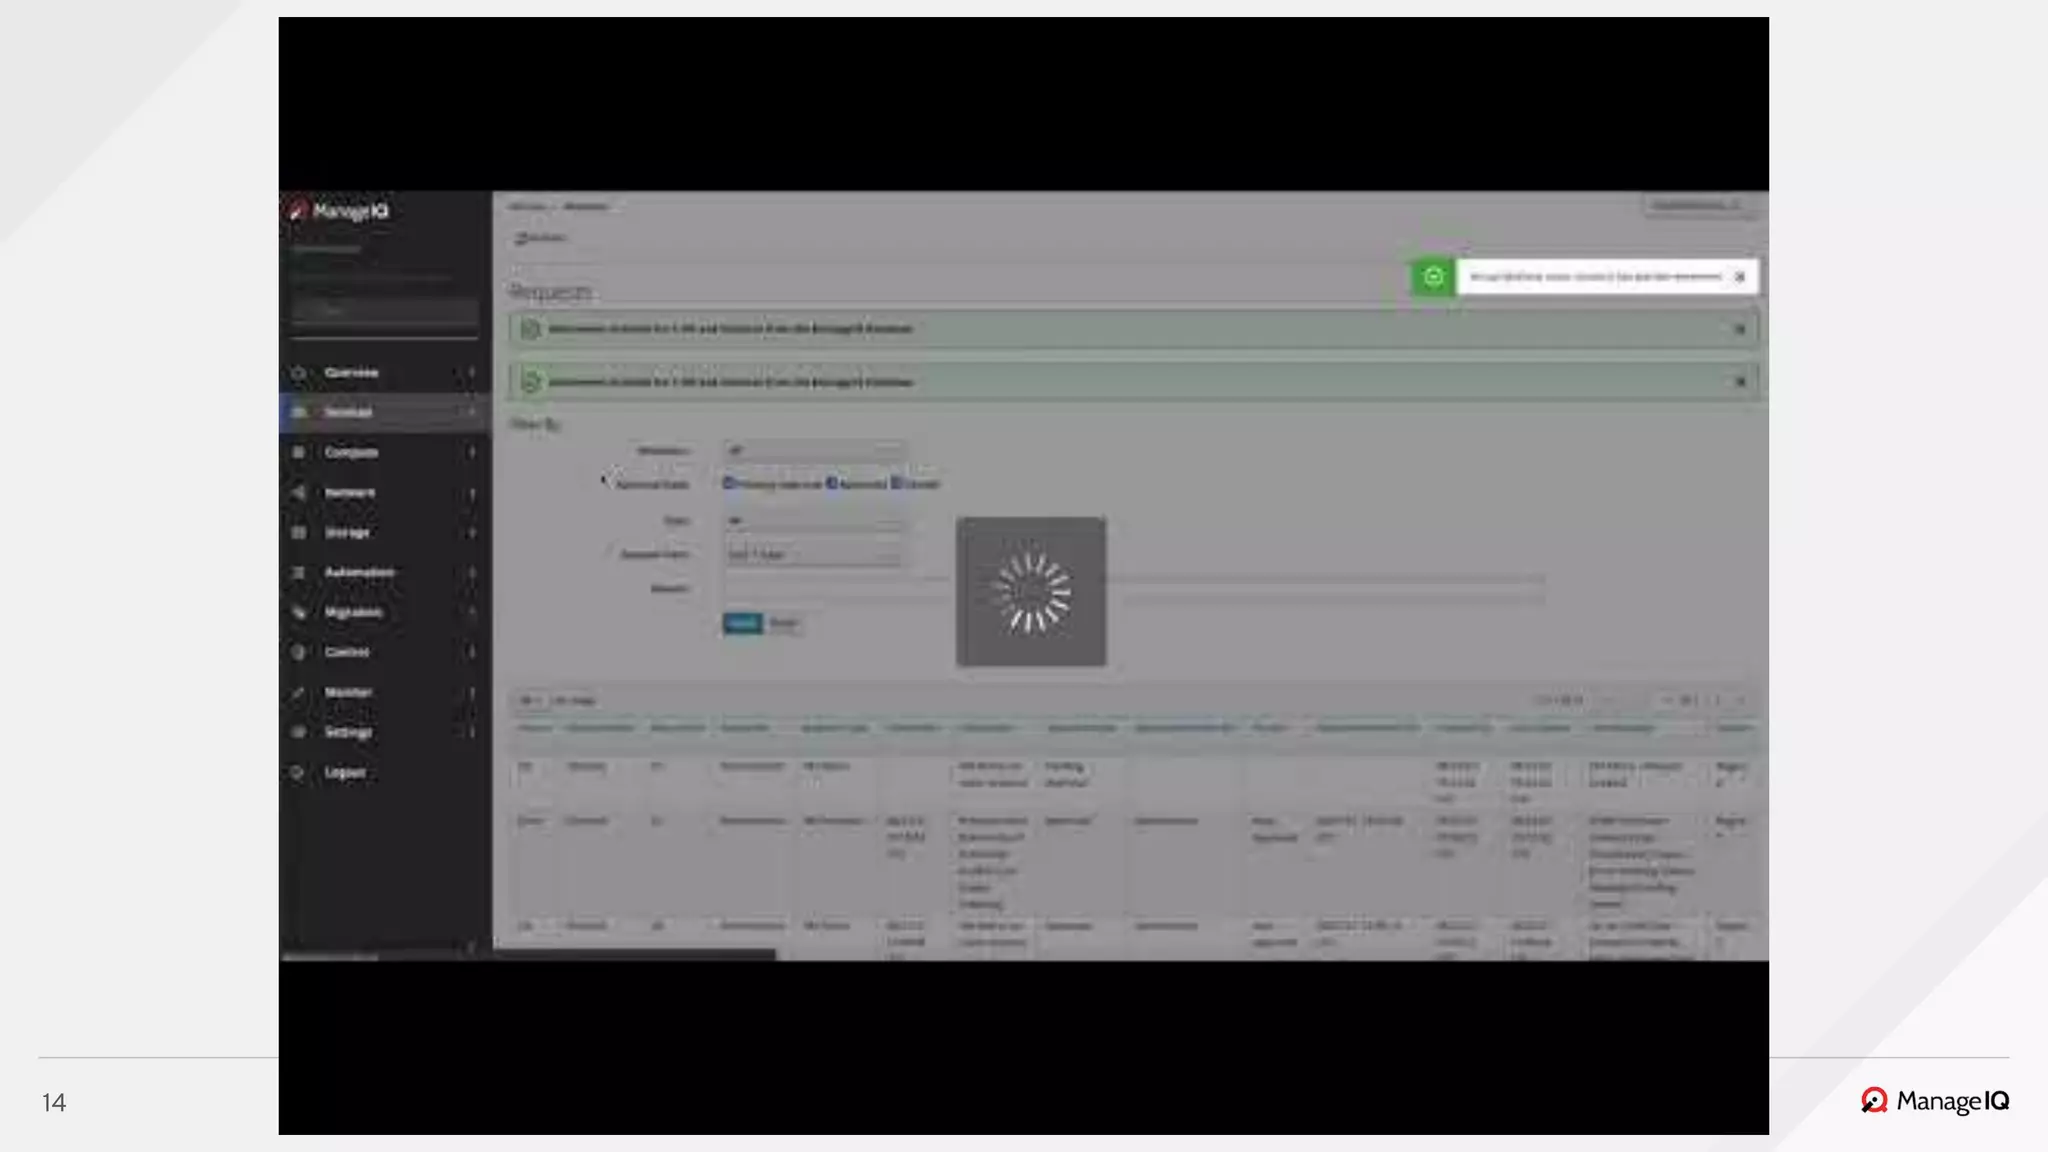This screenshot has width=2048, height=1152.
Task: Click the Control sidebar icon
Action: (x=298, y=652)
